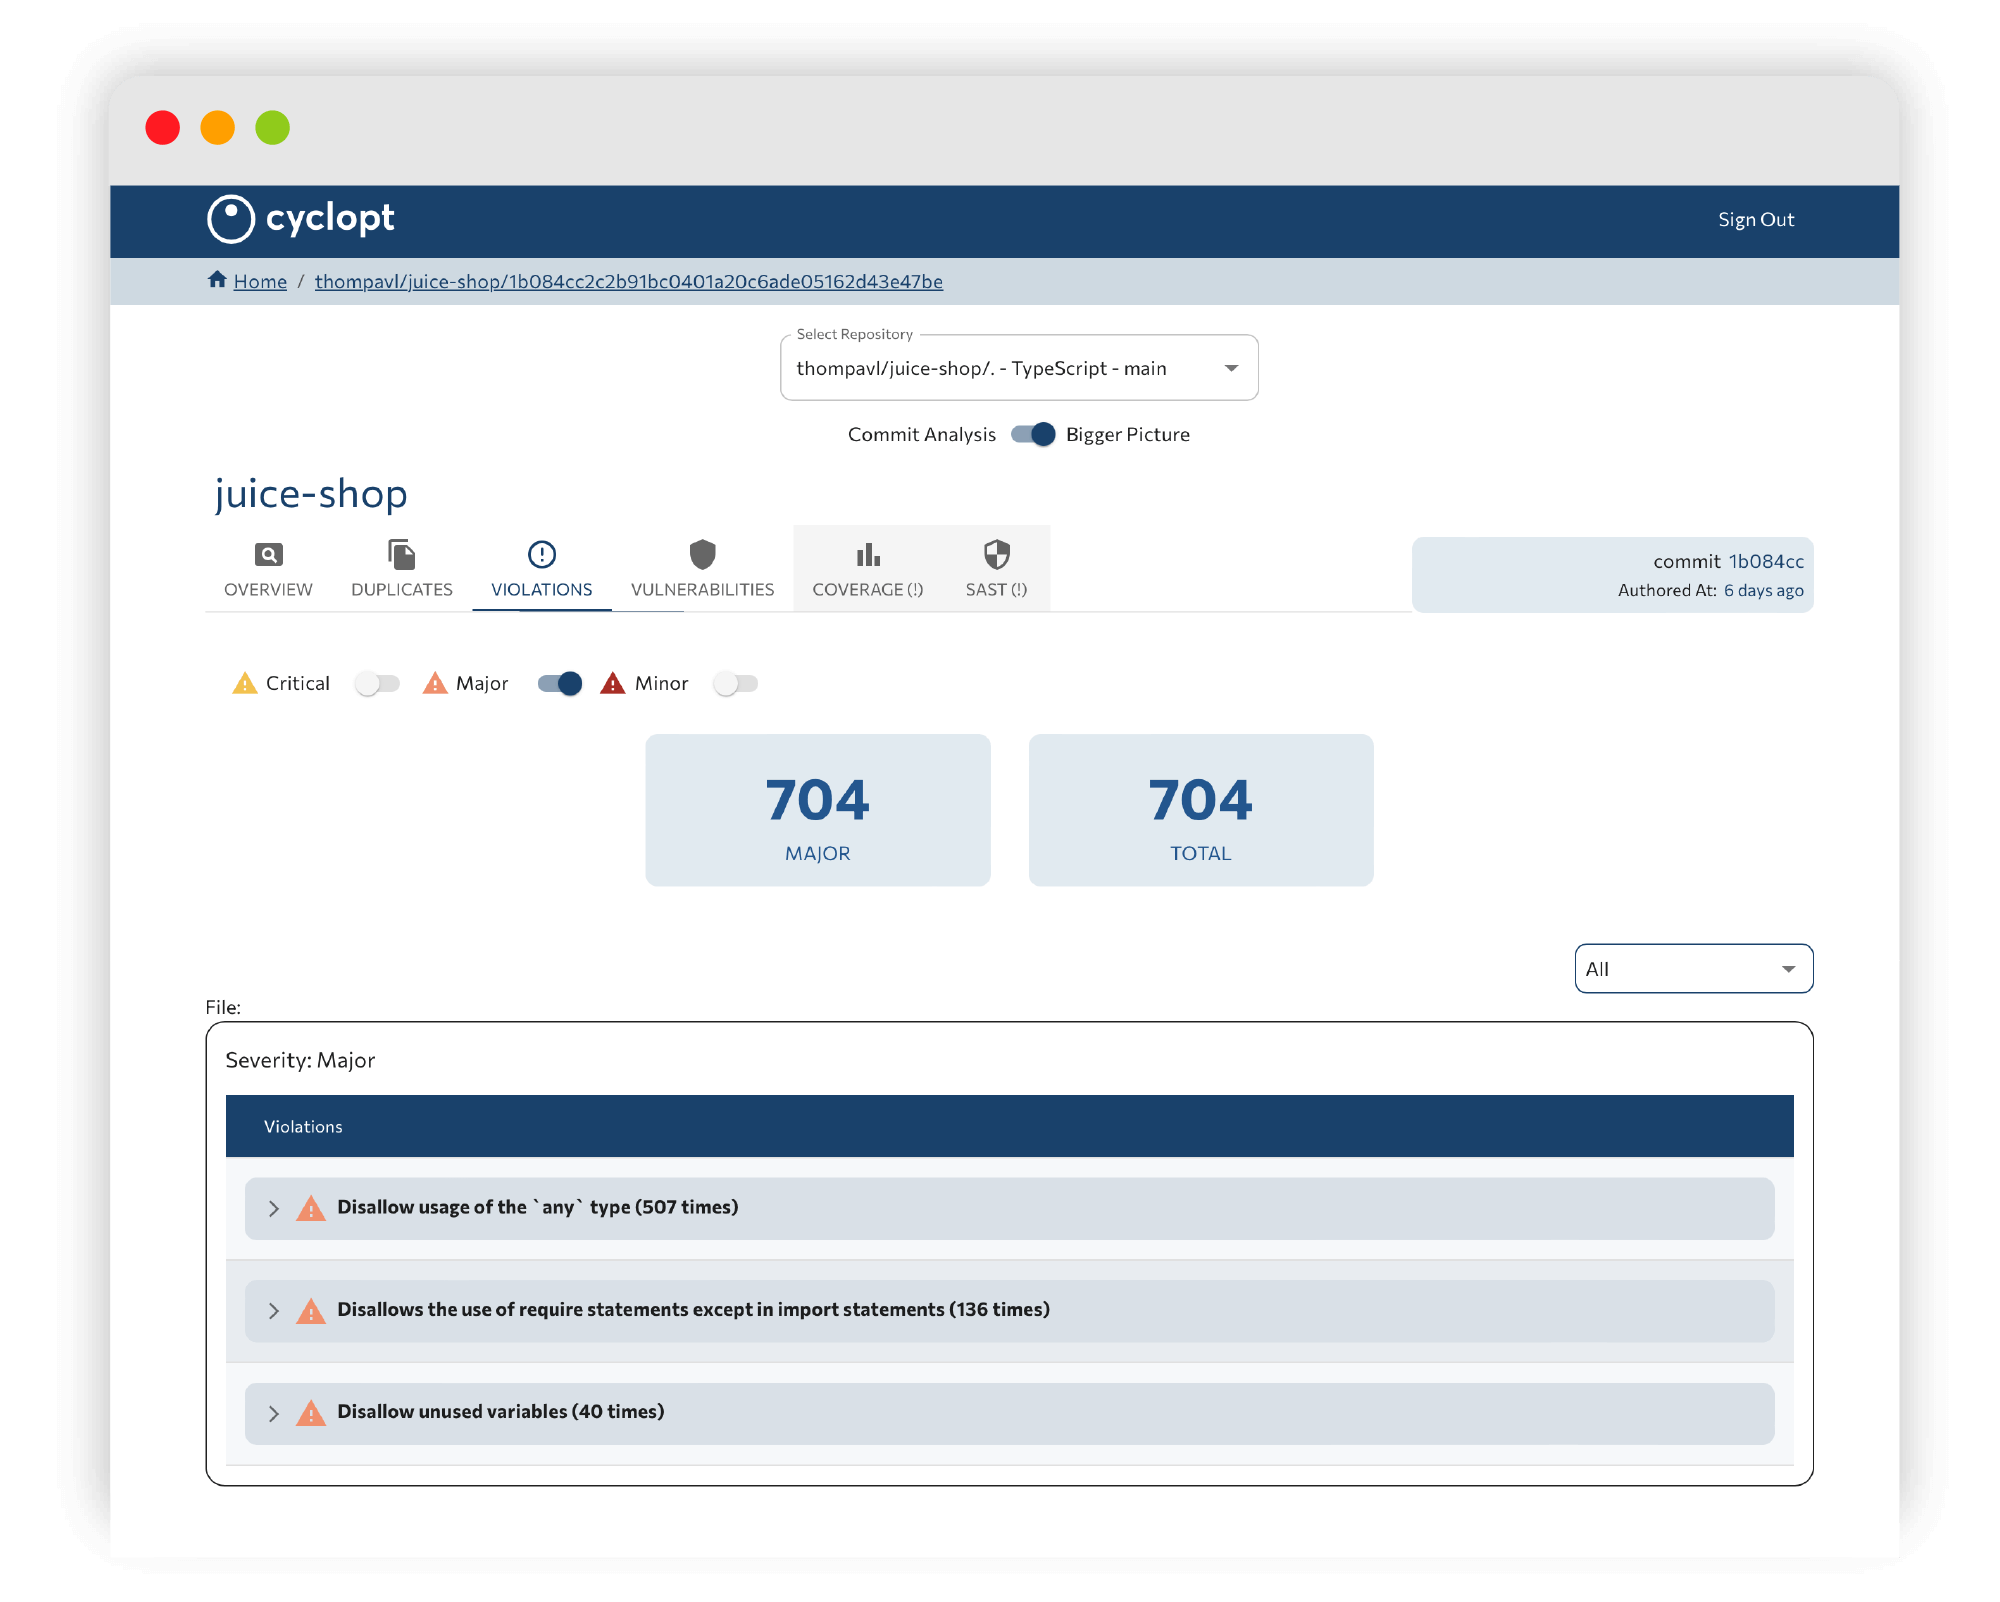The width and height of the screenshot is (2000, 1602).
Task: Click the Violations exclamation circle icon
Action: (x=542, y=554)
